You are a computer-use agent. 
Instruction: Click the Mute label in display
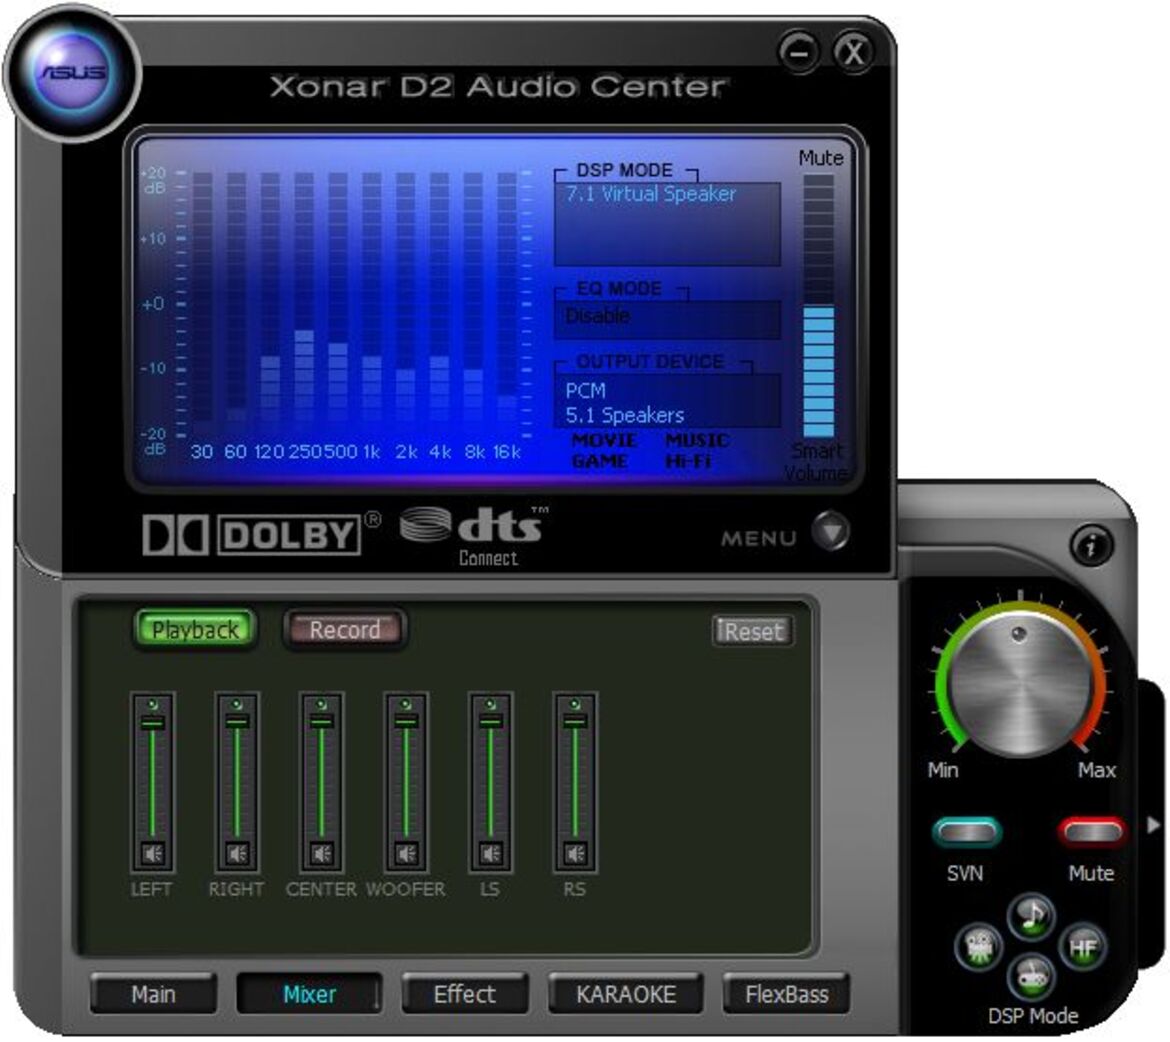pyautogui.click(x=821, y=158)
